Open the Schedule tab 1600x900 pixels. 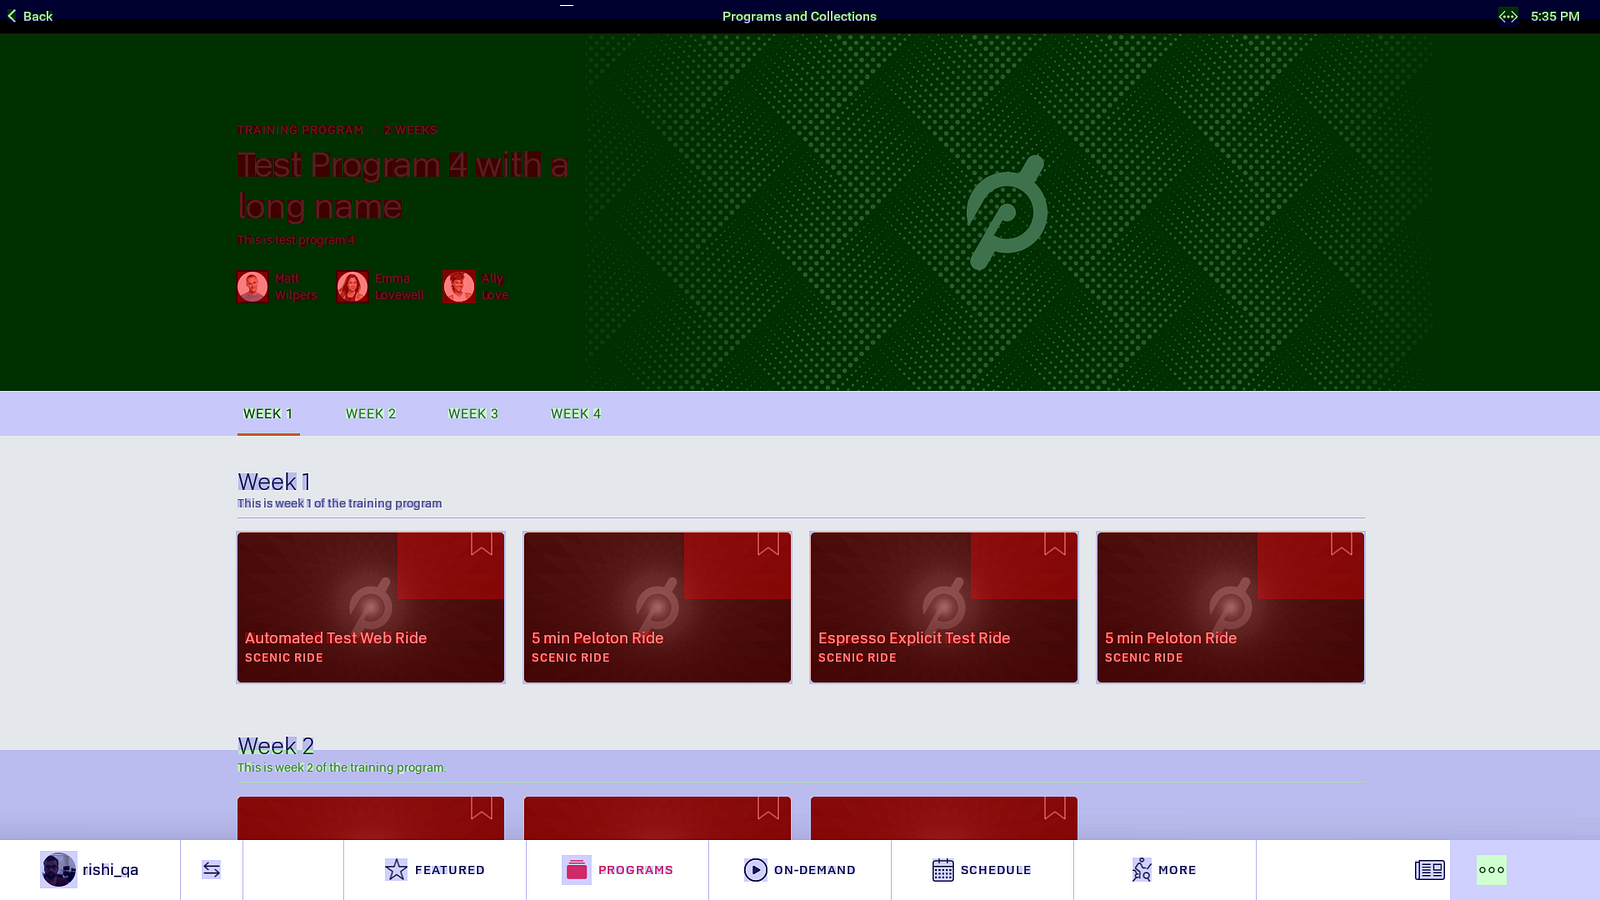[982, 870]
